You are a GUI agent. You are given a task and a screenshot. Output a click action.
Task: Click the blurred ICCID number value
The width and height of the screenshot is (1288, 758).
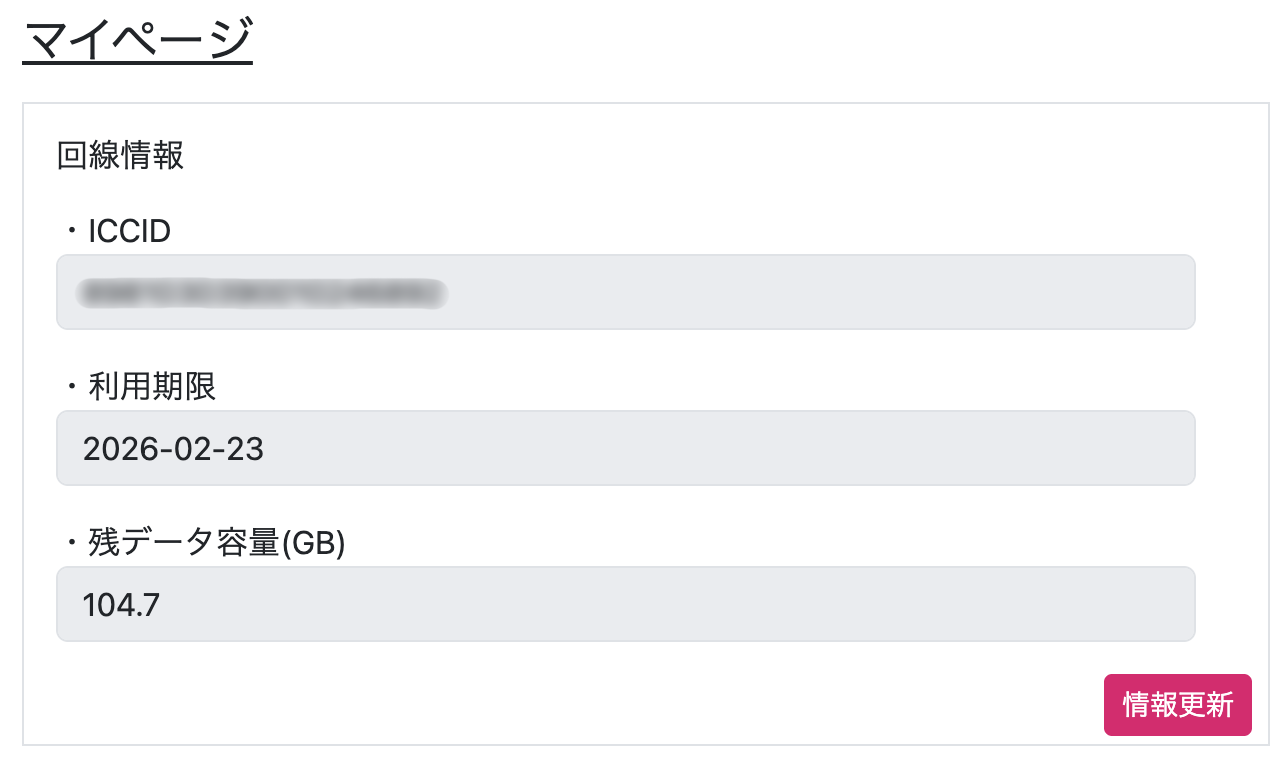tap(262, 292)
